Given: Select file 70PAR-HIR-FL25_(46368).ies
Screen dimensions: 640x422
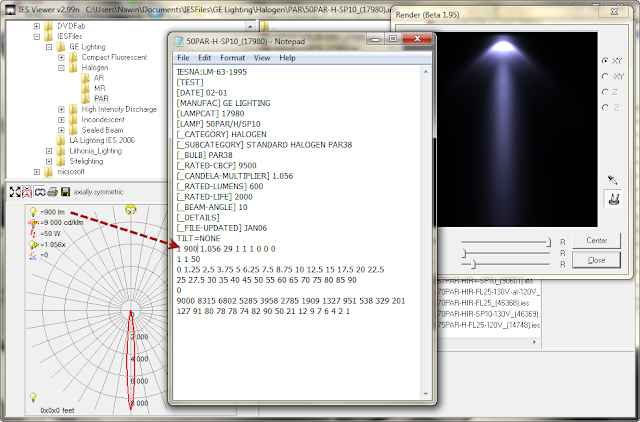Looking at the screenshot, I should pos(484,303).
